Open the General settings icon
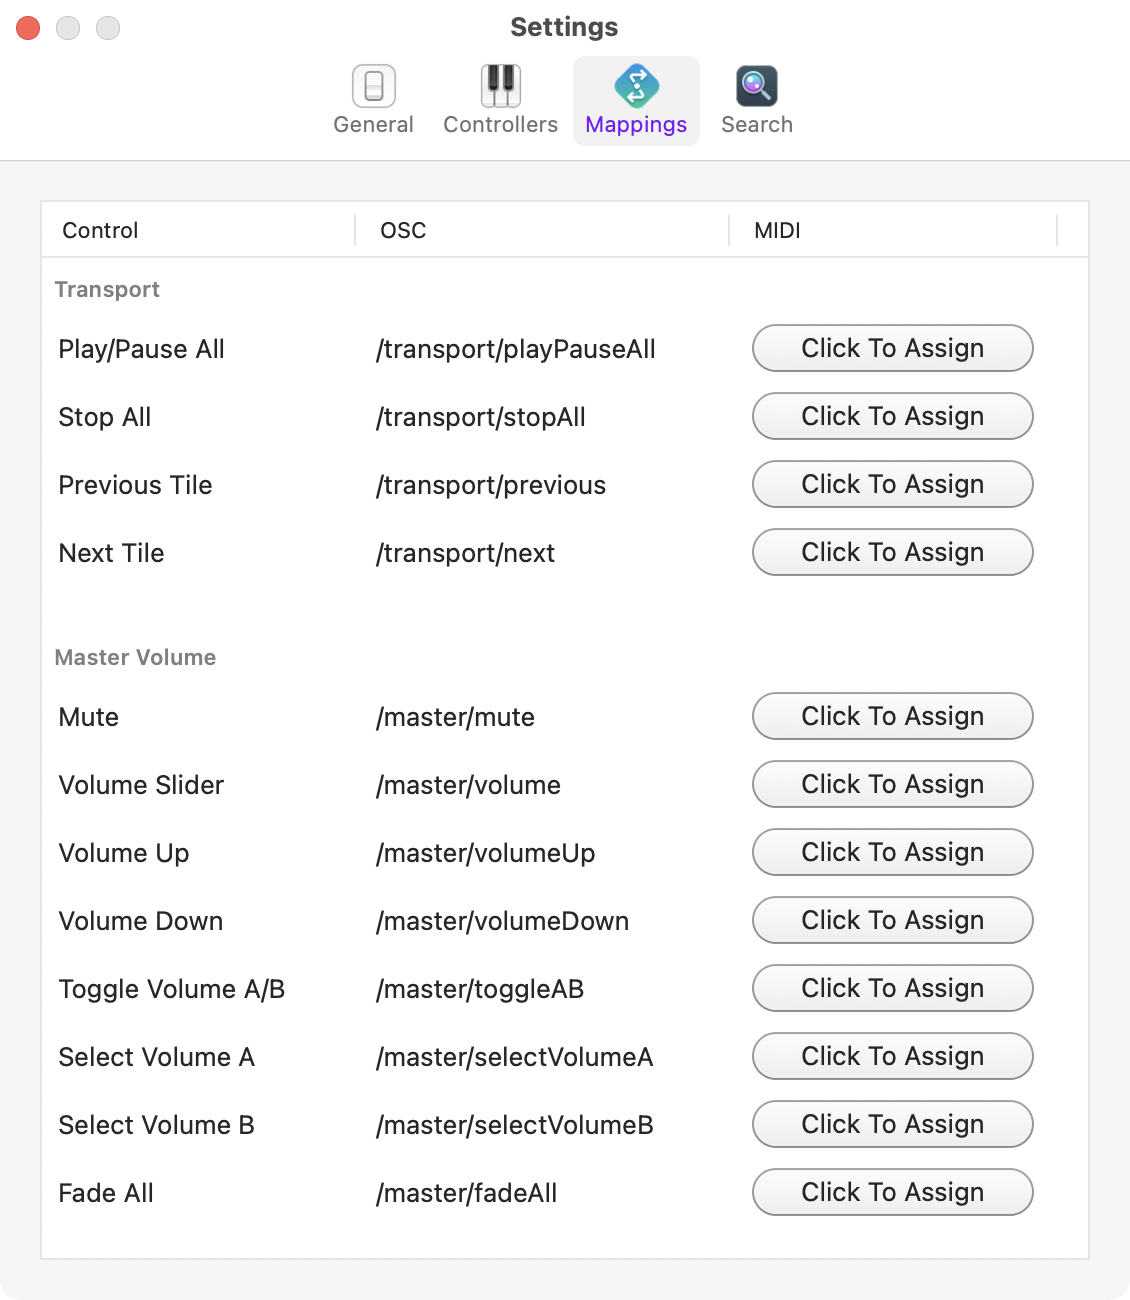 point(374,86)
